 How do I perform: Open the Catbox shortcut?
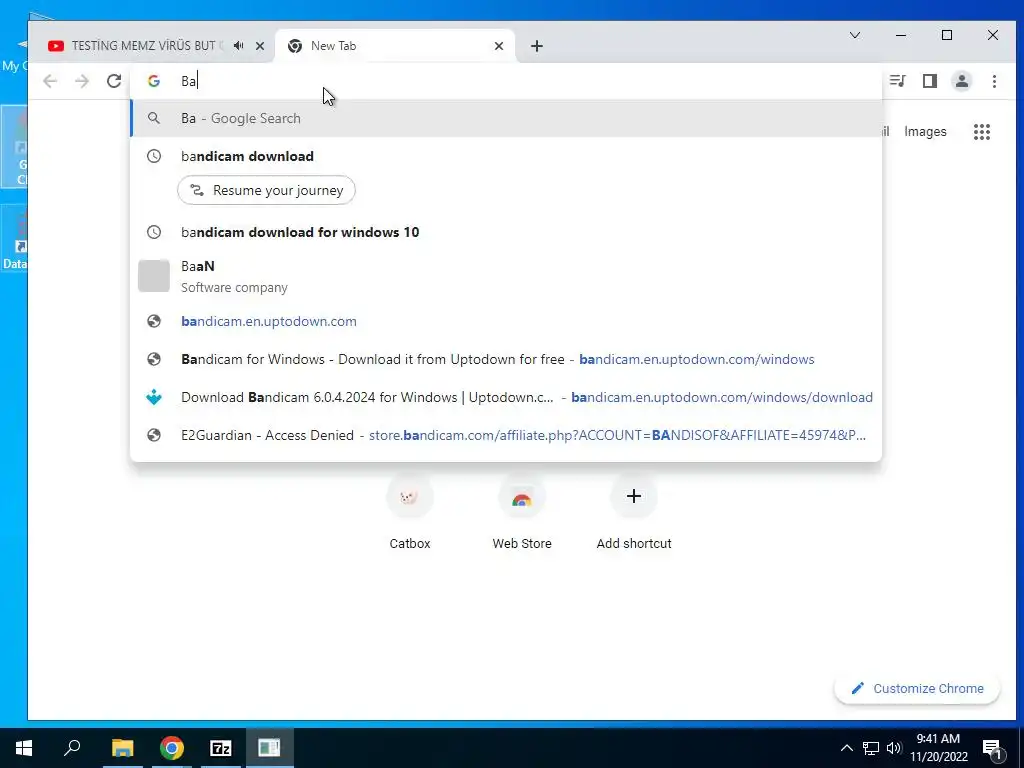[x=409, y=513]
